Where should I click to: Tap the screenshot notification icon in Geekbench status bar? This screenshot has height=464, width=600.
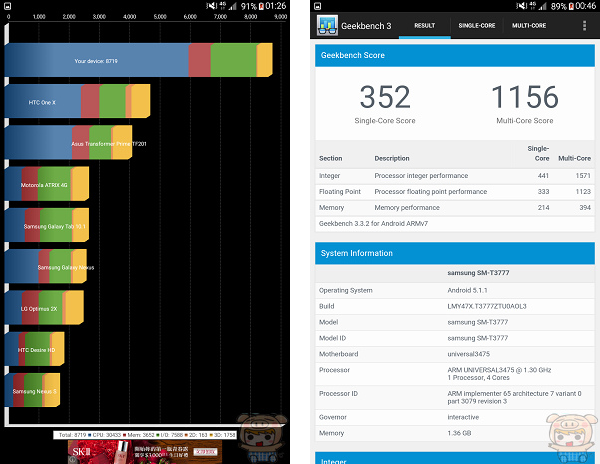coord(318,6)
